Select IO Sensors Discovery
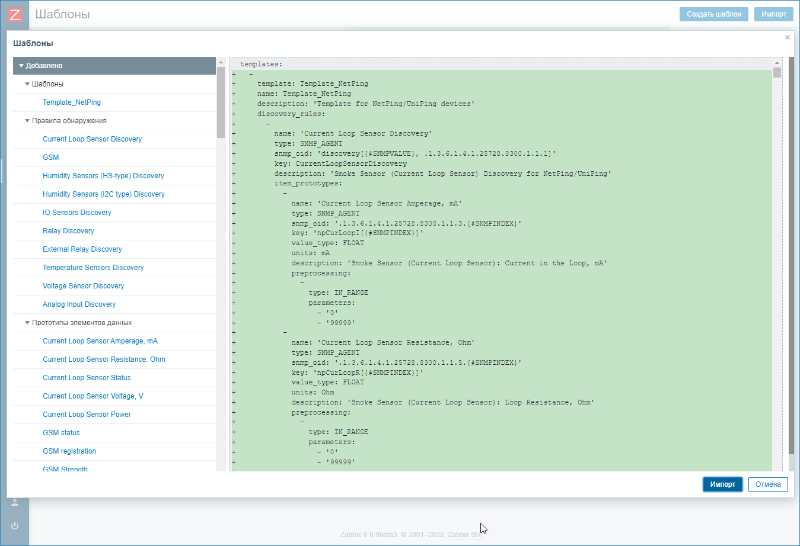 (77, 213)
